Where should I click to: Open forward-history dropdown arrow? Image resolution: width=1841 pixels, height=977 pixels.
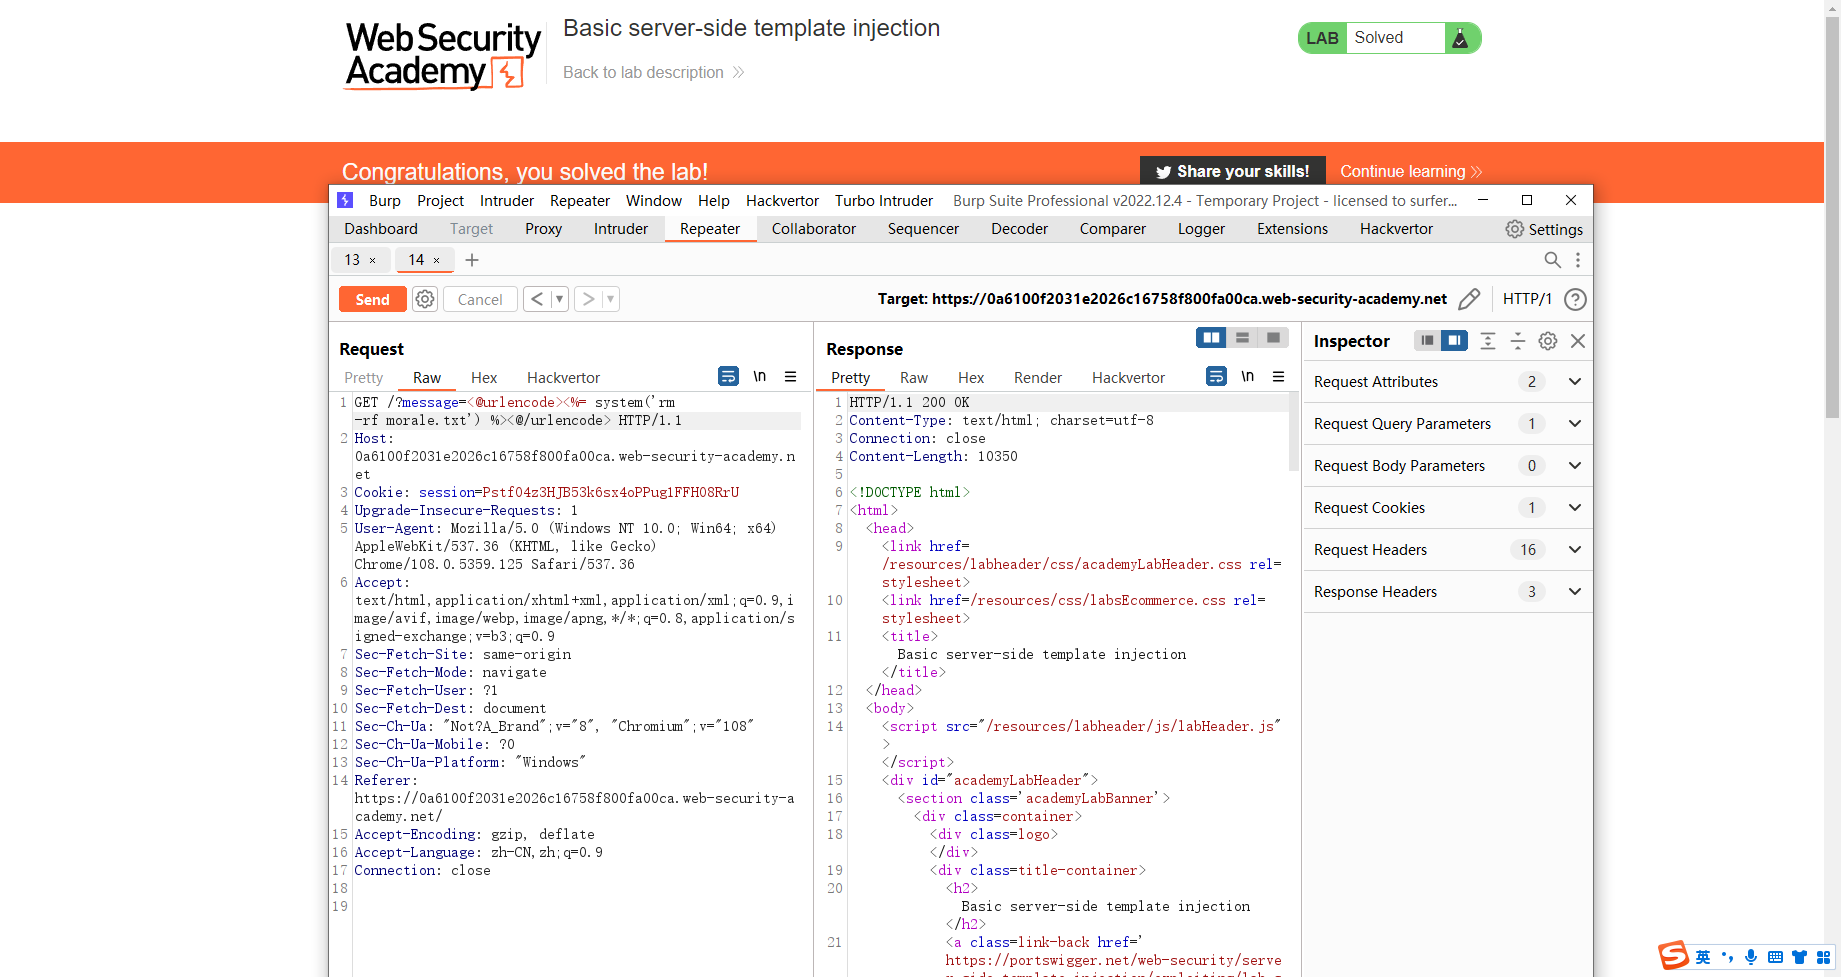[x=611, y=299]
